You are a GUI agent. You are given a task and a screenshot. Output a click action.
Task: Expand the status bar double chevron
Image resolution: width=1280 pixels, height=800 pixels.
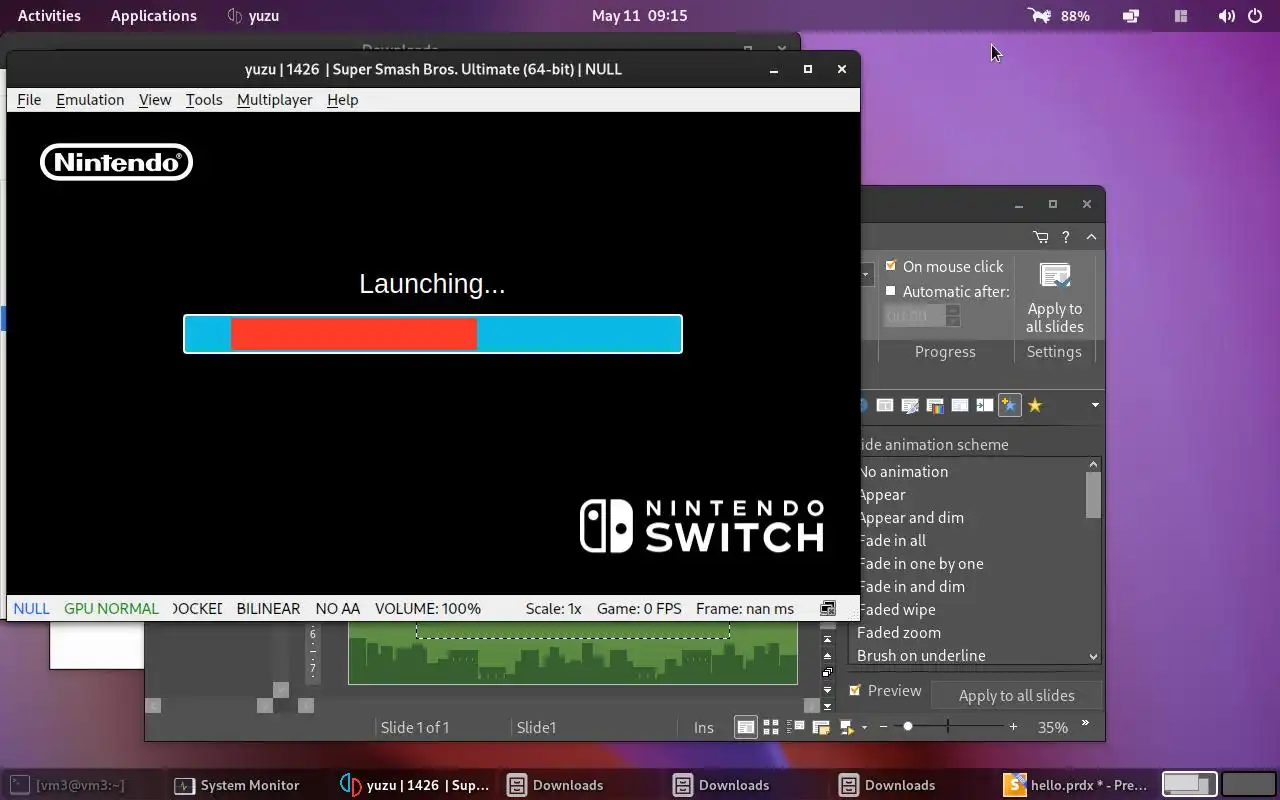click(1085, 725)
